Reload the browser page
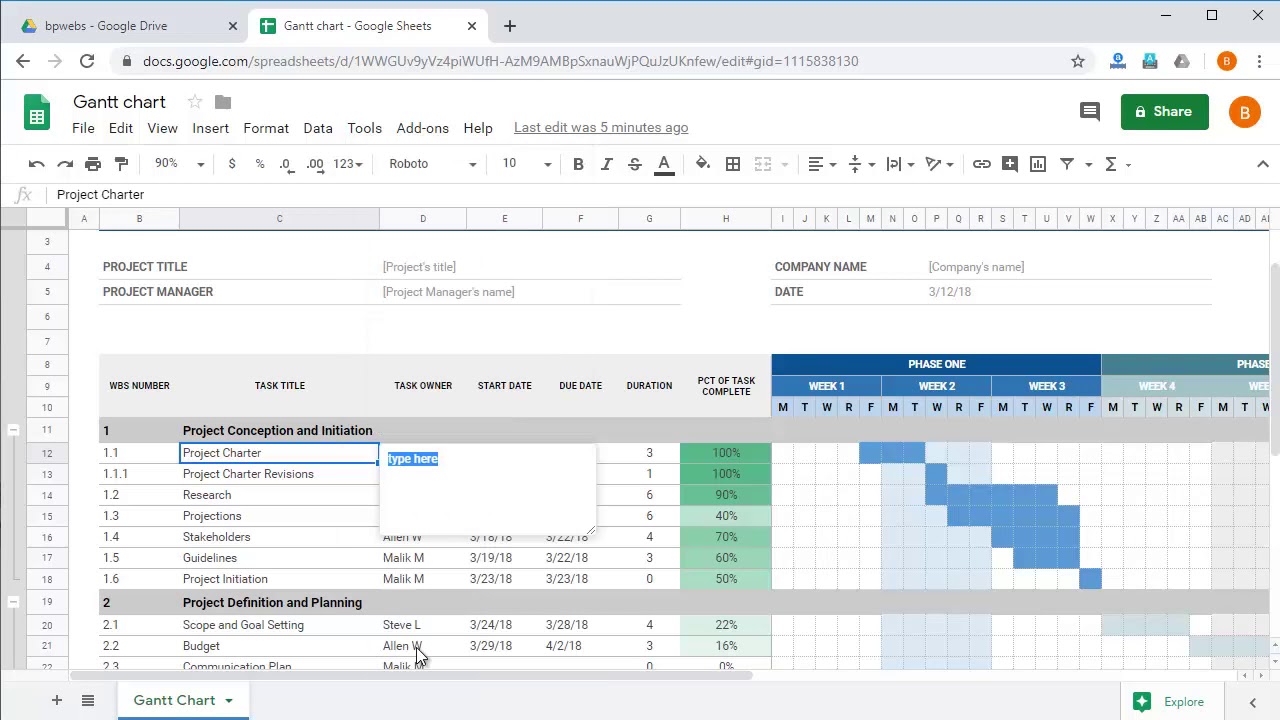 point(87,61)
